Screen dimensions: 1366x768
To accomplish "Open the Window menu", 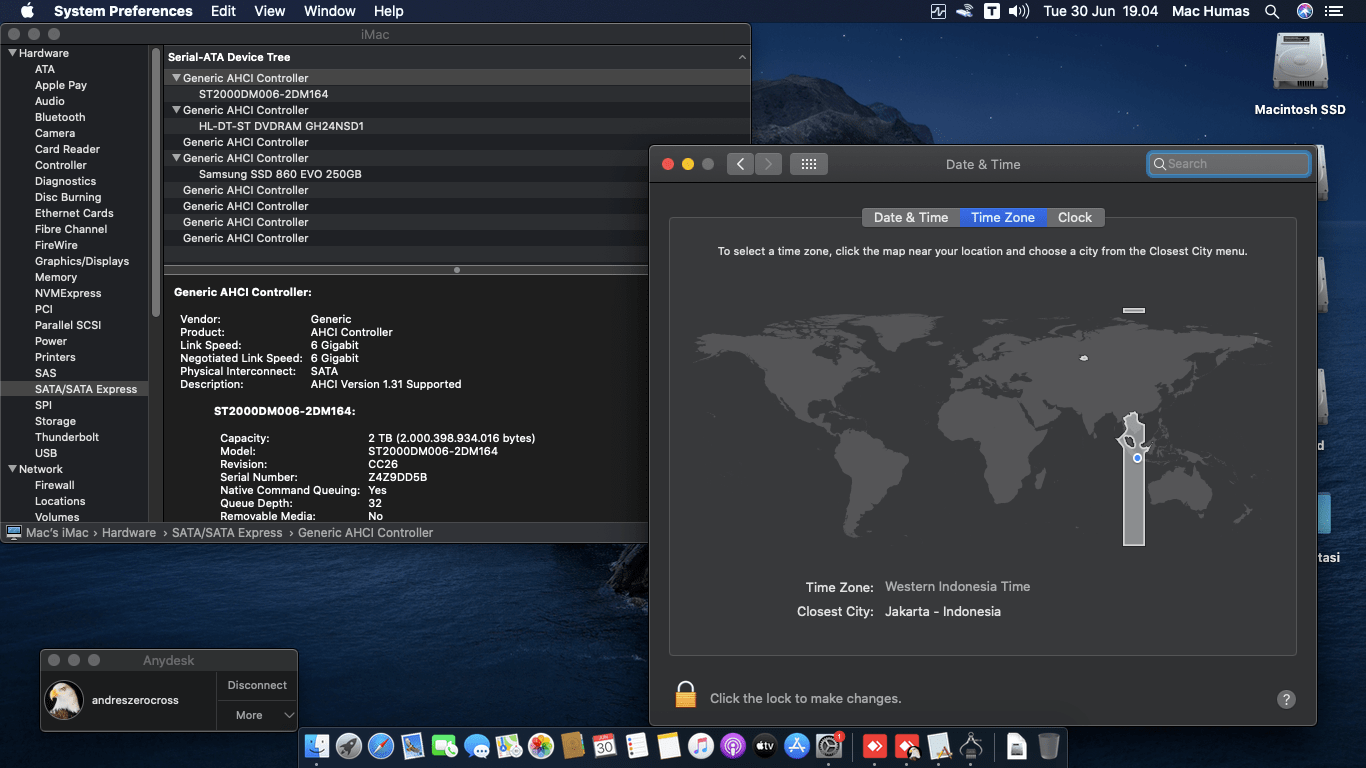I will pyautogui.click(x=330, y=11).
